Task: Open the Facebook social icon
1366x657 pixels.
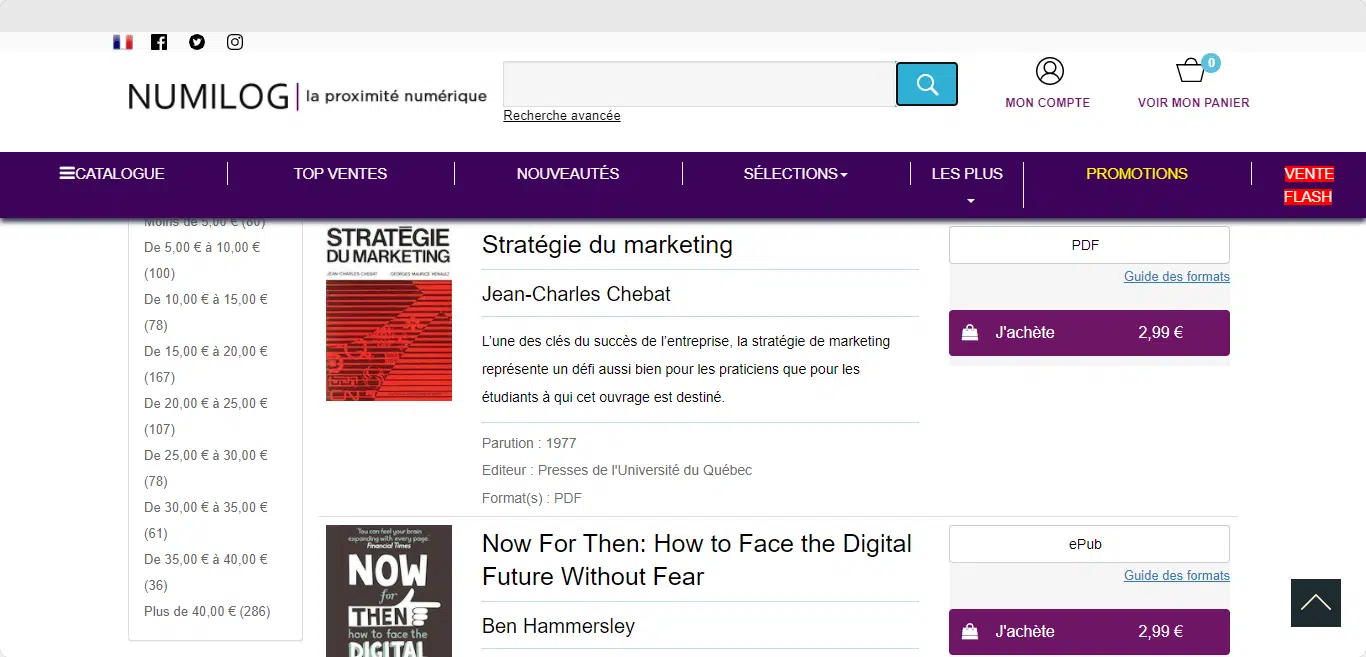Action: coord(159,42)
